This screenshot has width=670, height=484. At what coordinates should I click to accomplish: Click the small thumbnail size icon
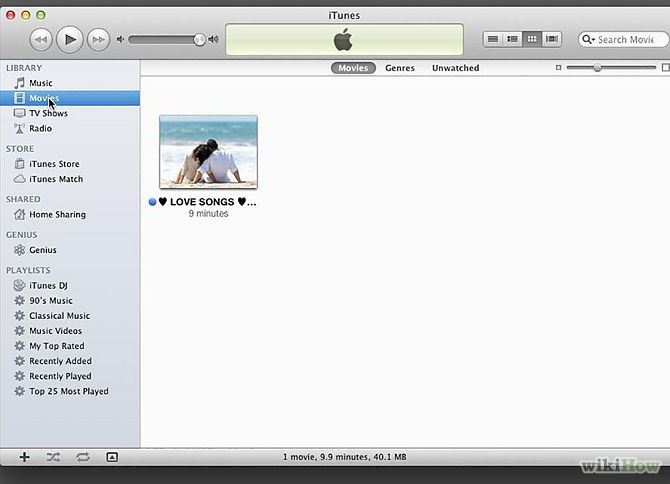click(x=558, y=67)
